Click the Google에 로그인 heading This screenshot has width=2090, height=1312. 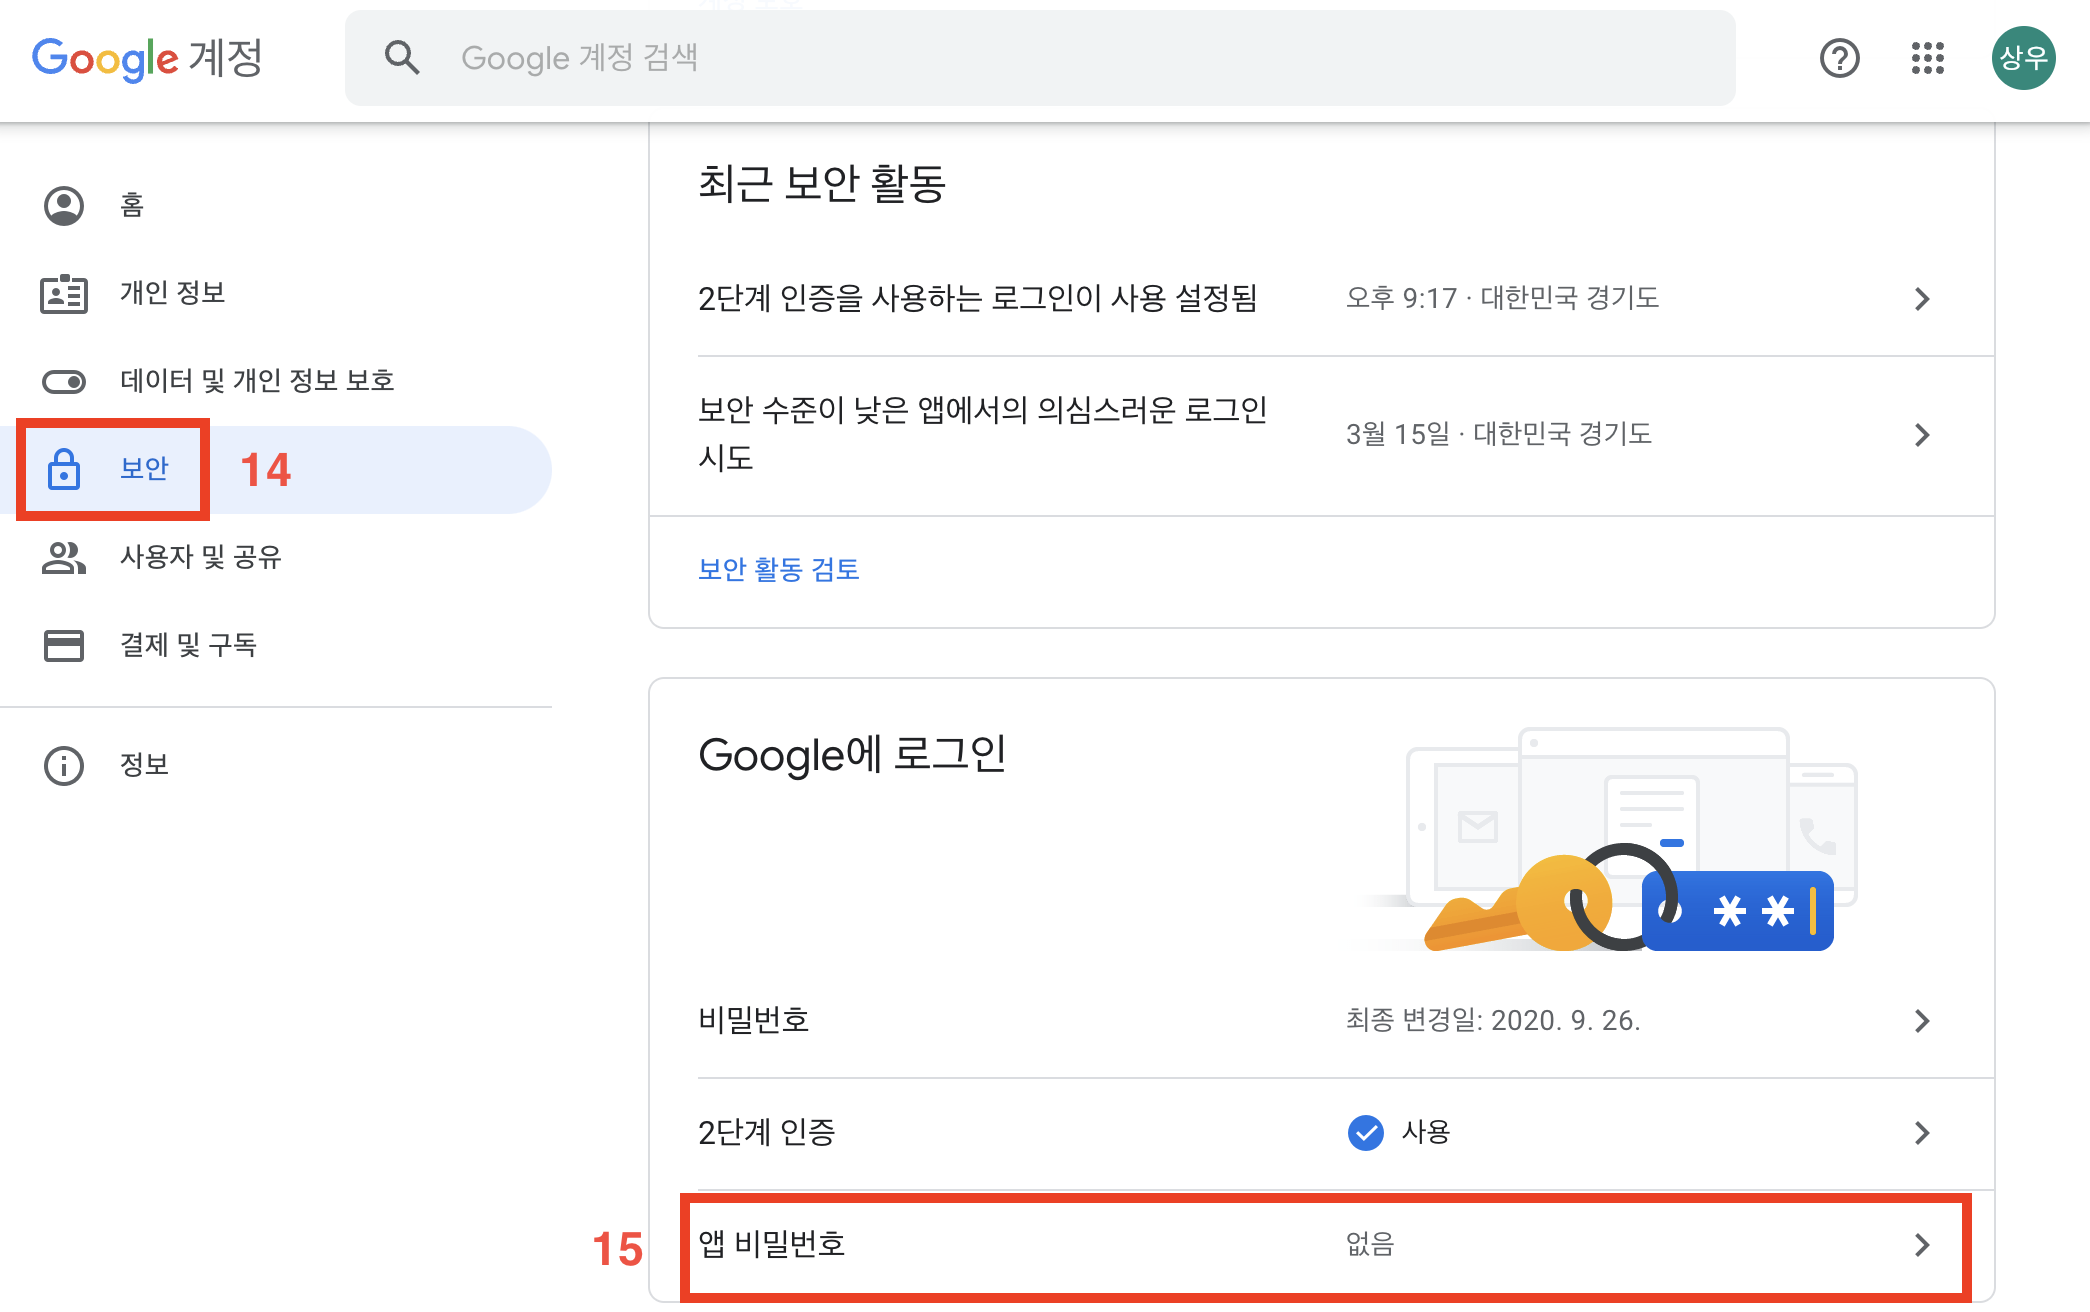(852, 754)
